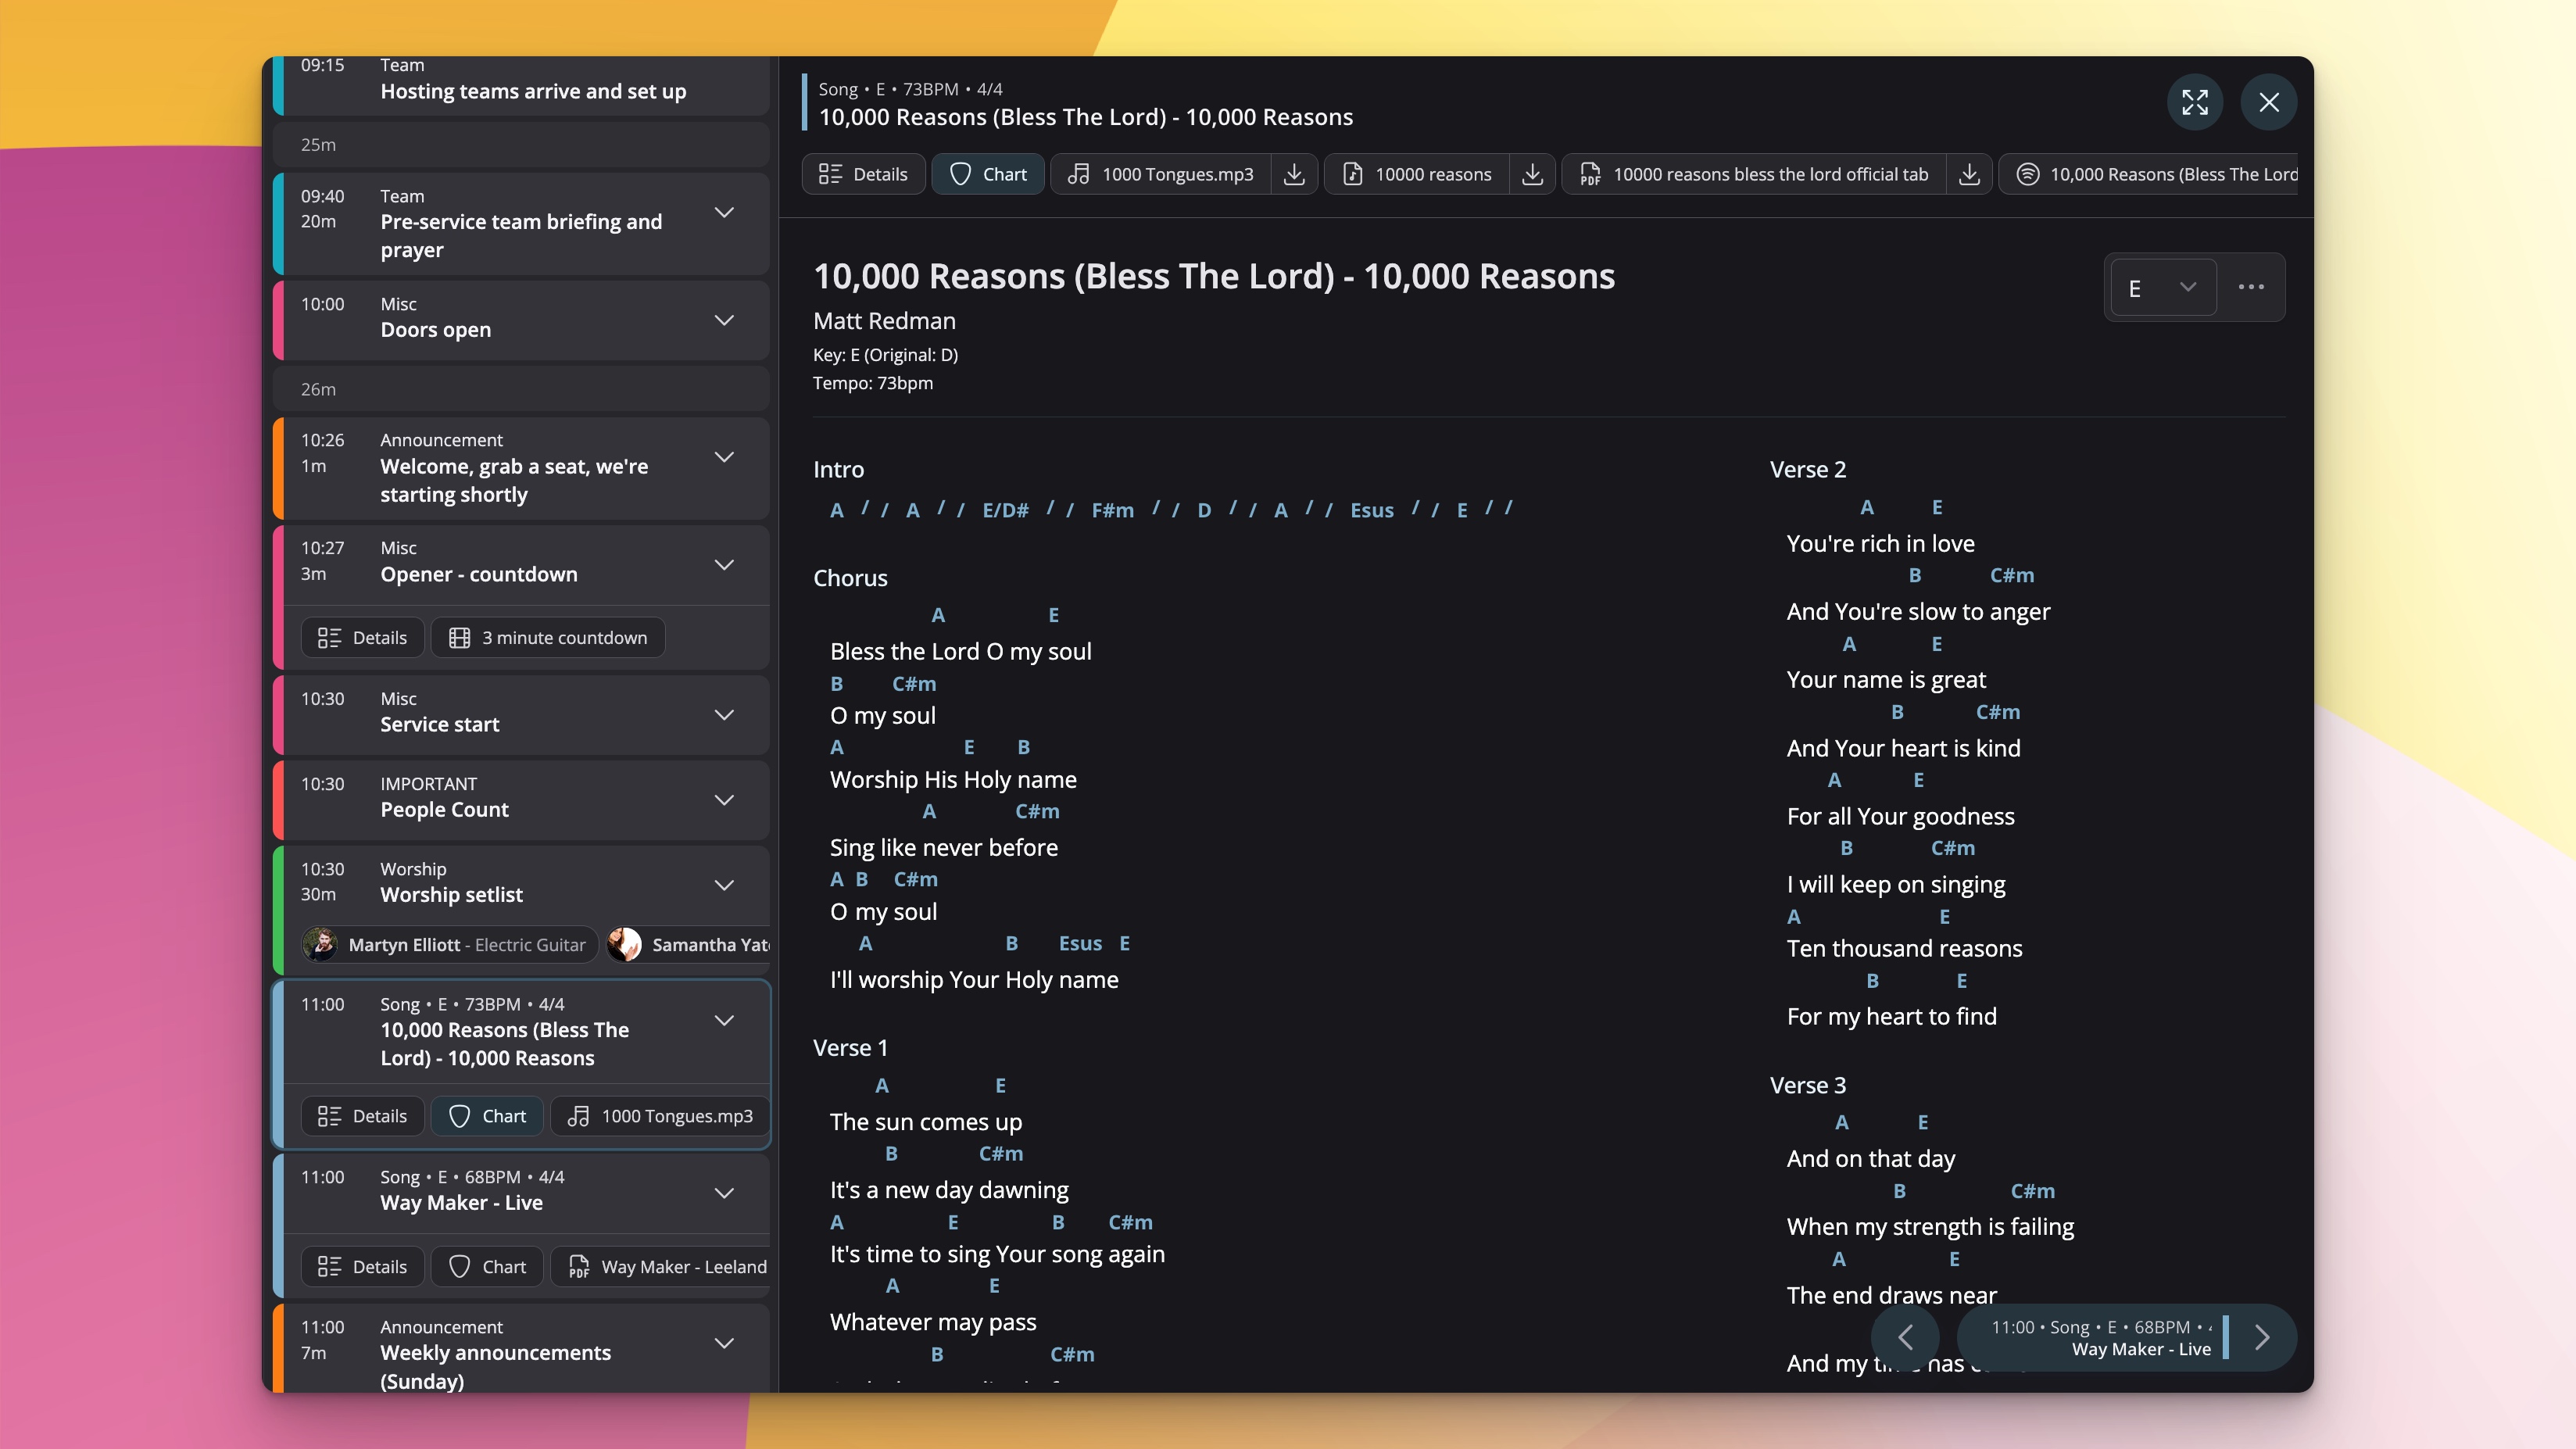
Task: Collapse the 10,000 Reasons song item
Action: 724,1021
